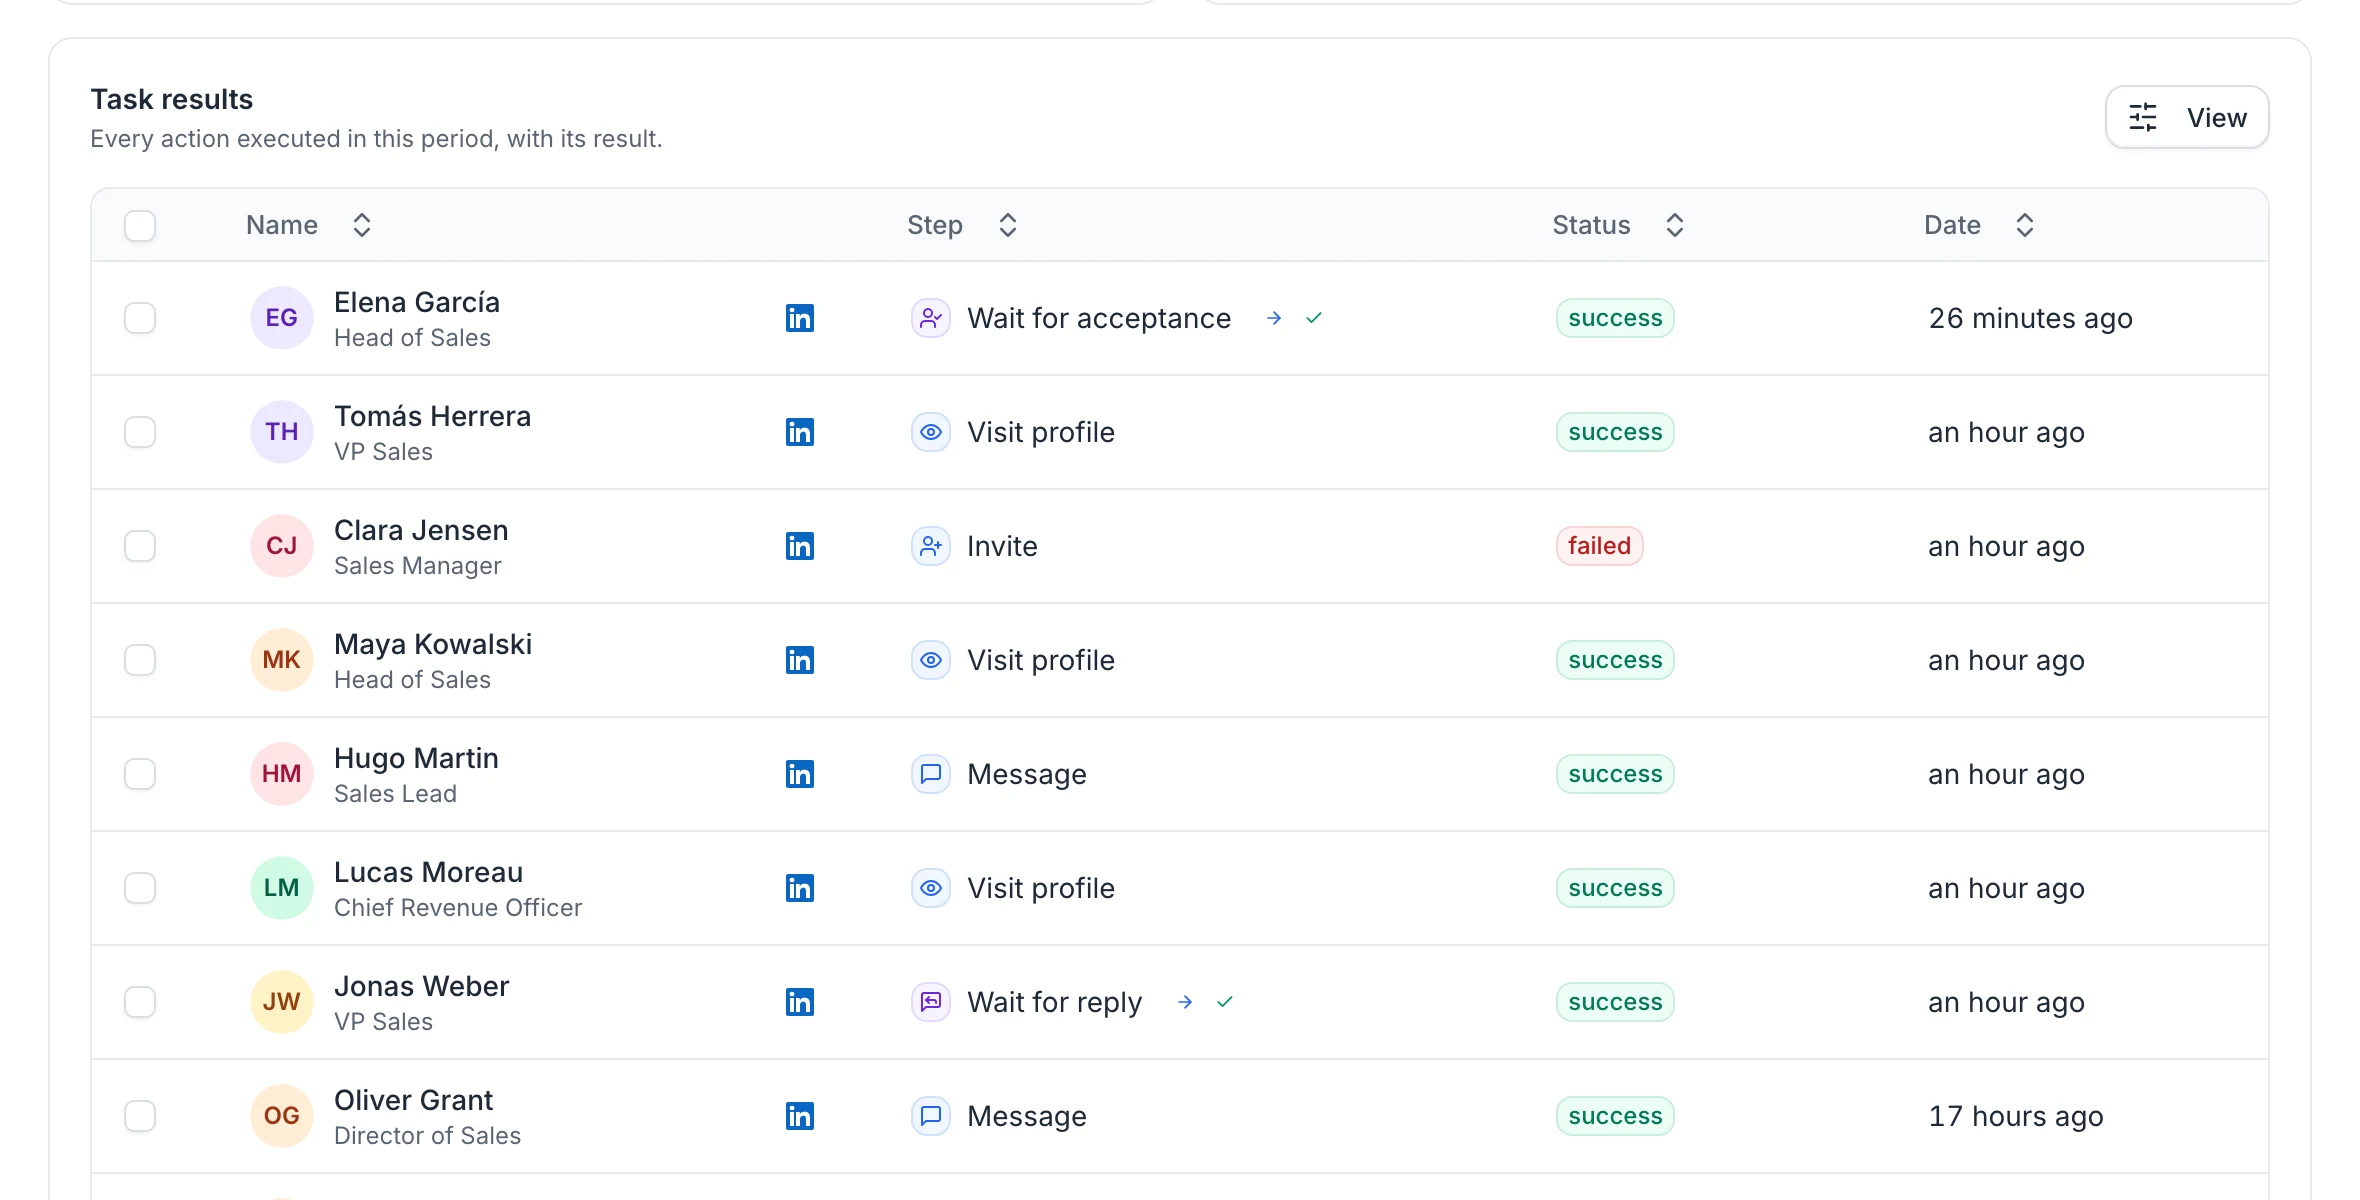The height and width of the screenshot is (1200, 2360).
Task: Click the EG avatar circle
Action: tap(281, 318)
